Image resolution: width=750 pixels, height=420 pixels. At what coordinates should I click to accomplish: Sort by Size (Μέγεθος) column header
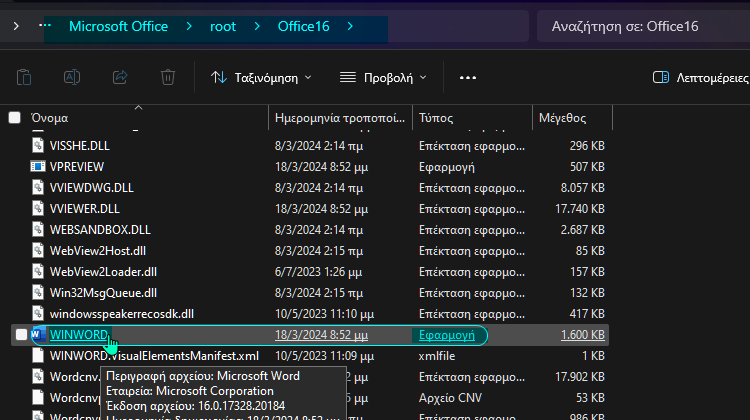pos(562,118)
